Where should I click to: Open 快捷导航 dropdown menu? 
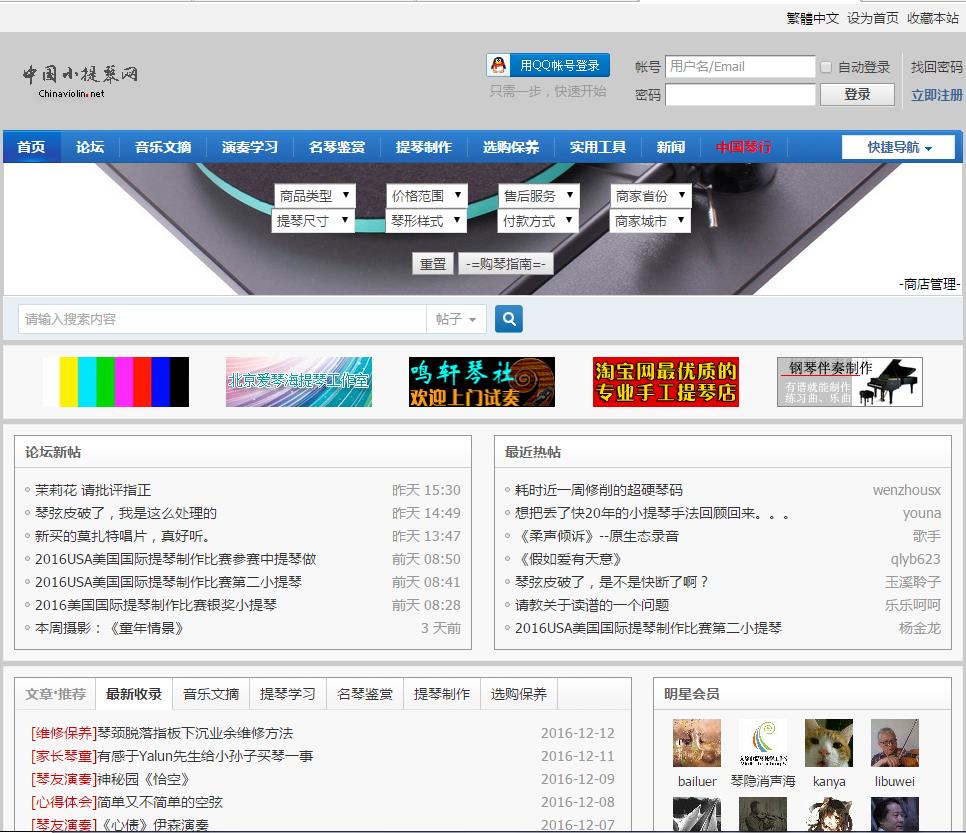click(x=899, y=147)
